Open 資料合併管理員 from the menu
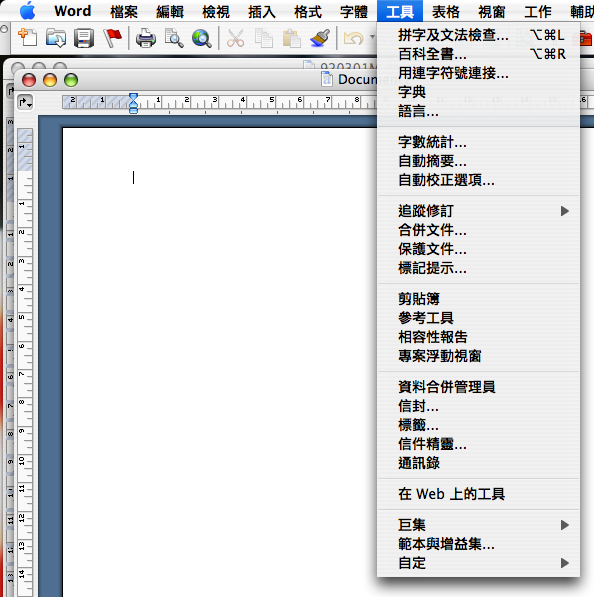 (x=478, y=387)
